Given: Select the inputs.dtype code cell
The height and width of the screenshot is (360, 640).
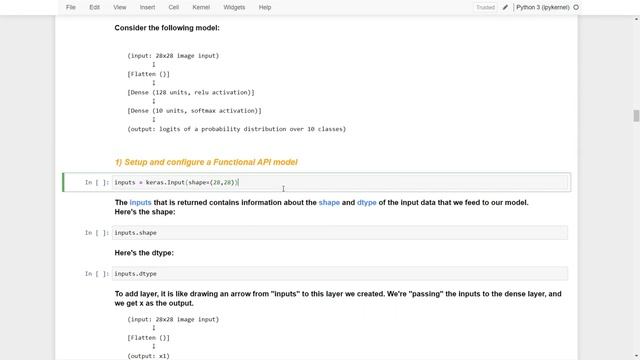Looking at the screenshot, I should click(340, 273).
